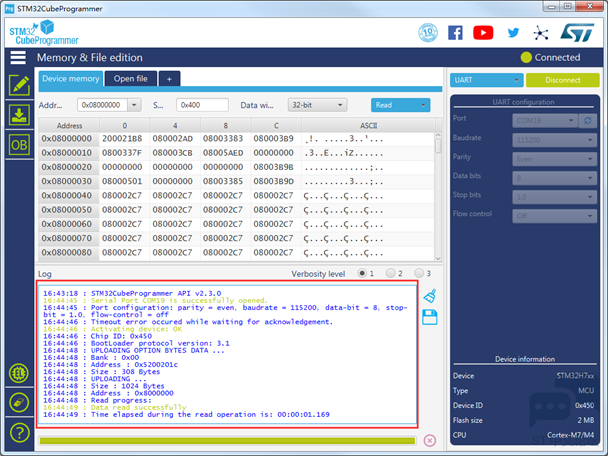Click the address input field 0x08000000
The height and width of the screenshot is (456, 608).
(x=102, y=105)
